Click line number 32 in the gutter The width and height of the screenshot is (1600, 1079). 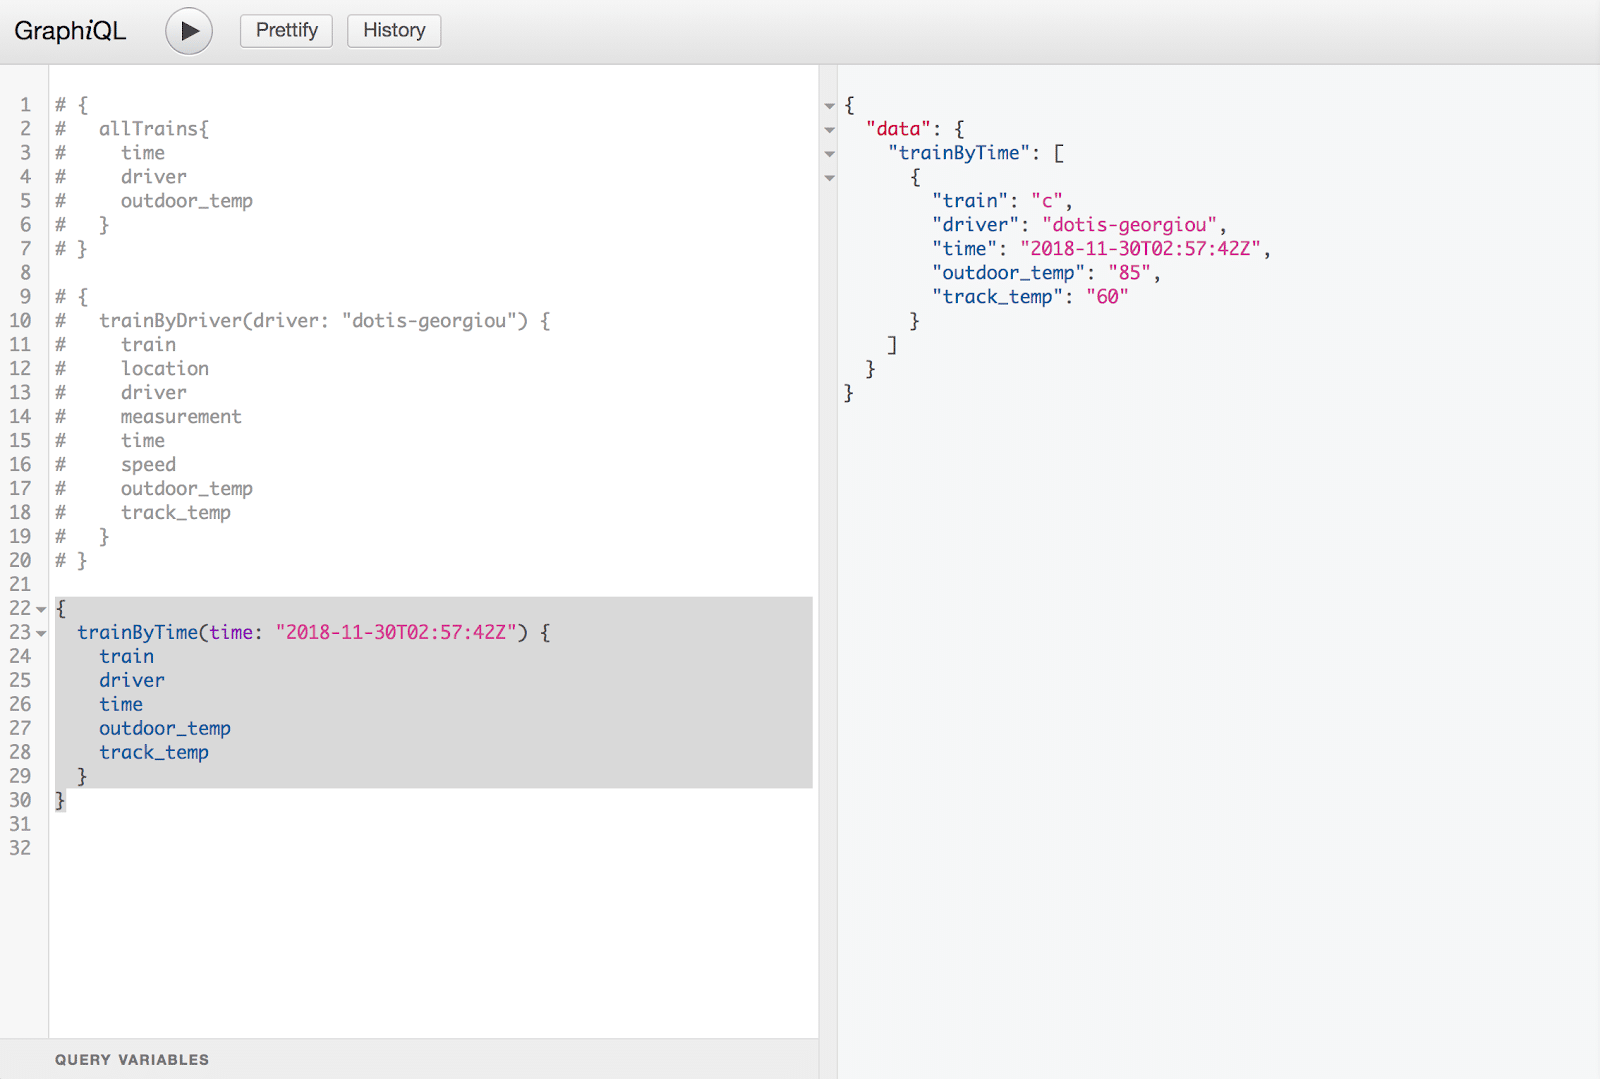21,848
